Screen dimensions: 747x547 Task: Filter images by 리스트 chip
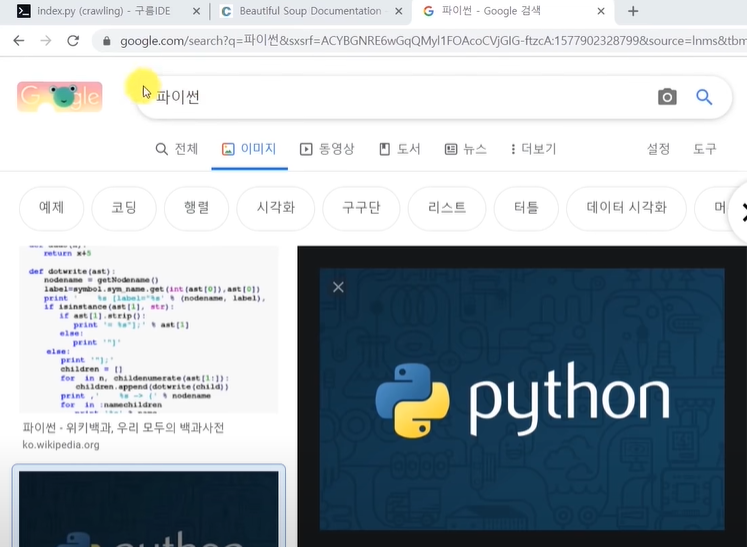pyautogui.click(x=447, y=208)
